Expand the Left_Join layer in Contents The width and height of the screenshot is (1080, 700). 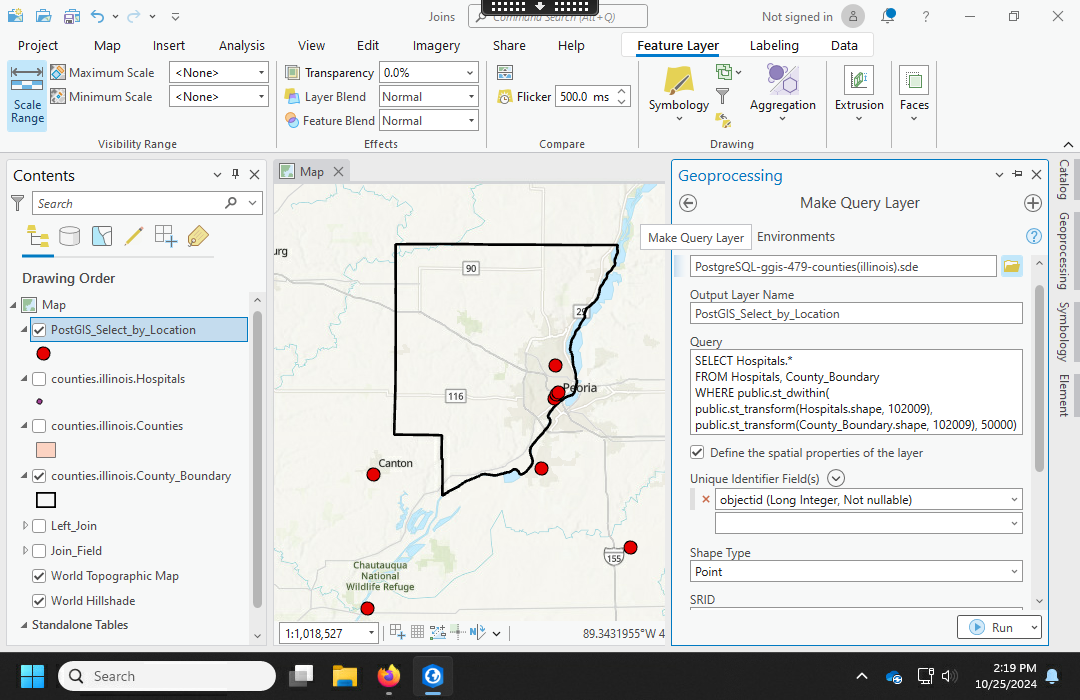[x=25, y=526]
